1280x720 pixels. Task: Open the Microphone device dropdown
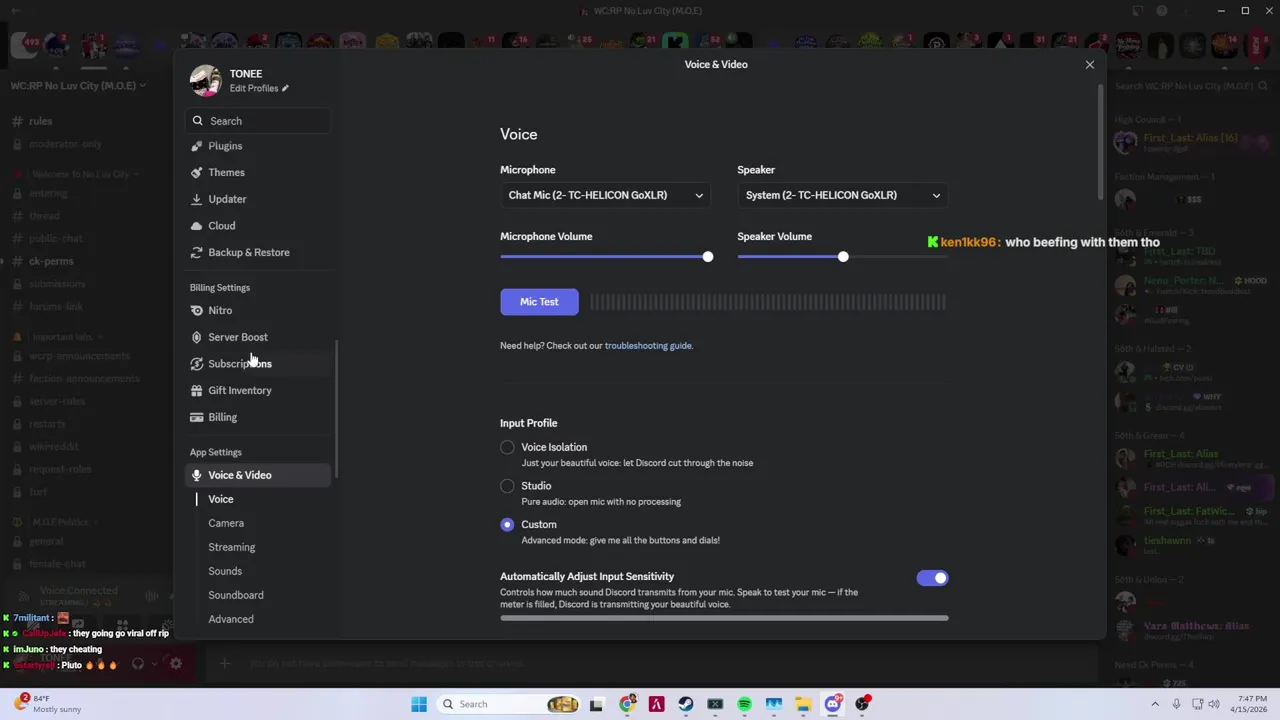pyautogui.click(x=605, y=195)
